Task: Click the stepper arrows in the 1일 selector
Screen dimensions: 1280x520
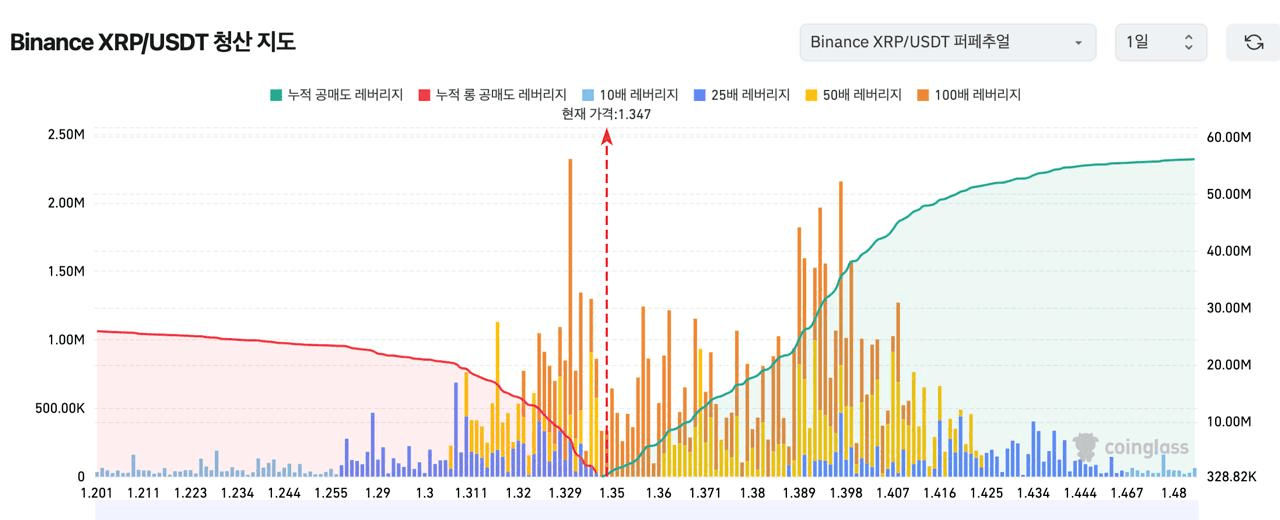Action: click(1188, 42)
